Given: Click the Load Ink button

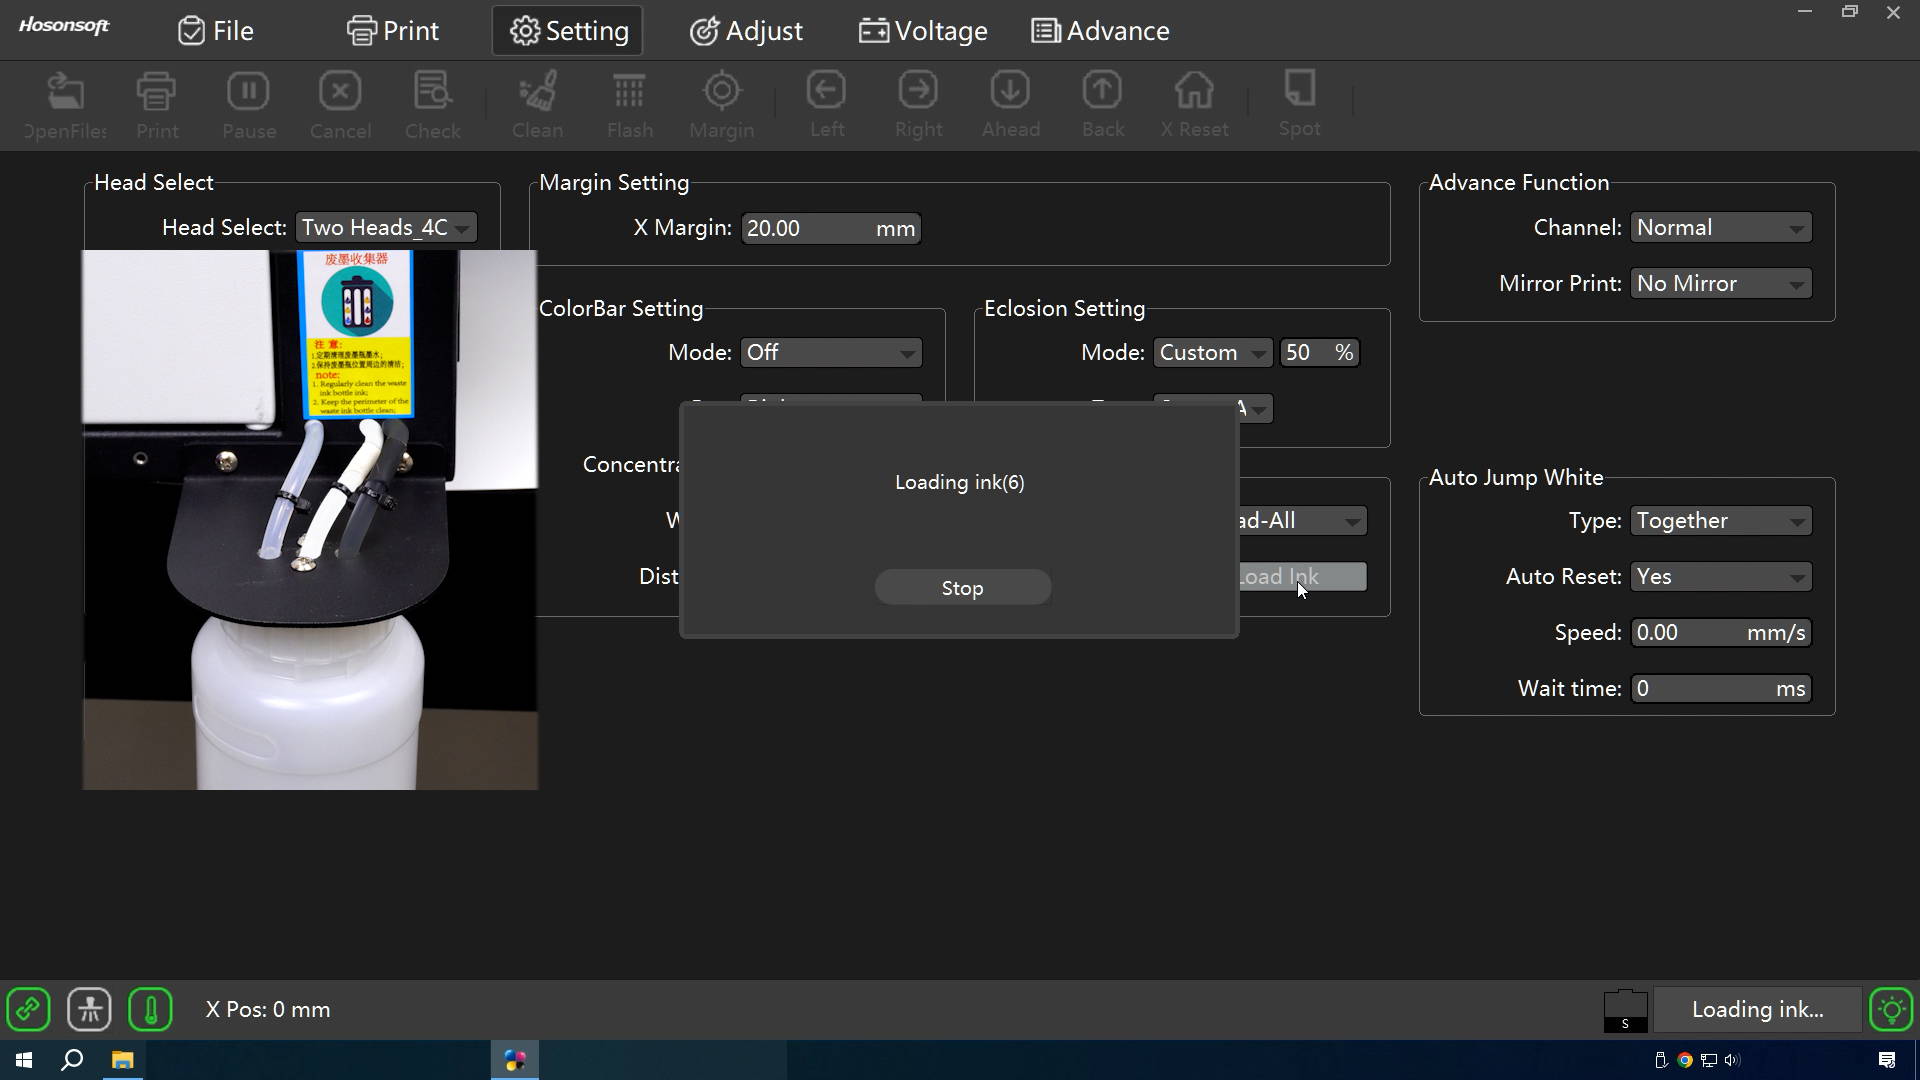Looking at the screenshot, I should click(1303, 577).
